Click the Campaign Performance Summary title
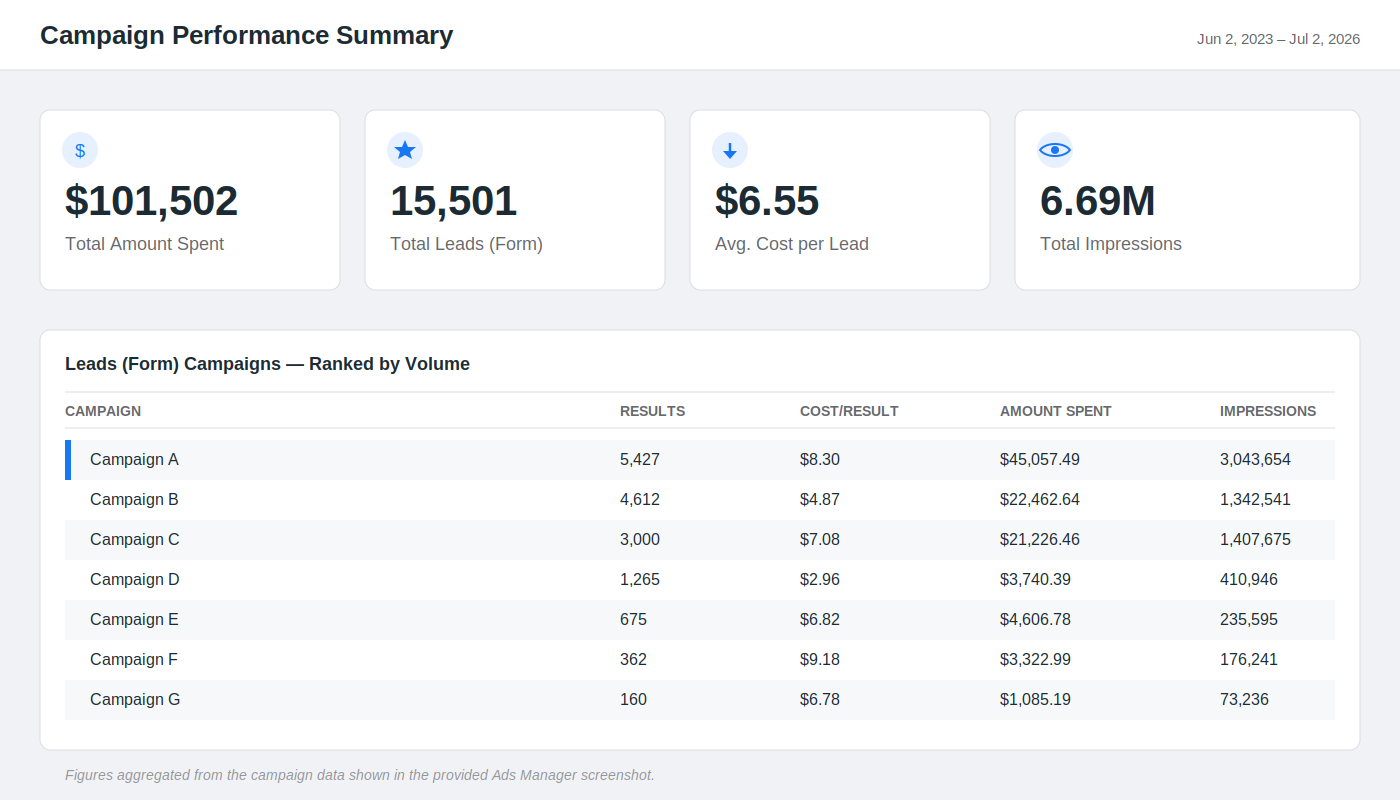Viewport: 1400px width, 800px height. 246,35
